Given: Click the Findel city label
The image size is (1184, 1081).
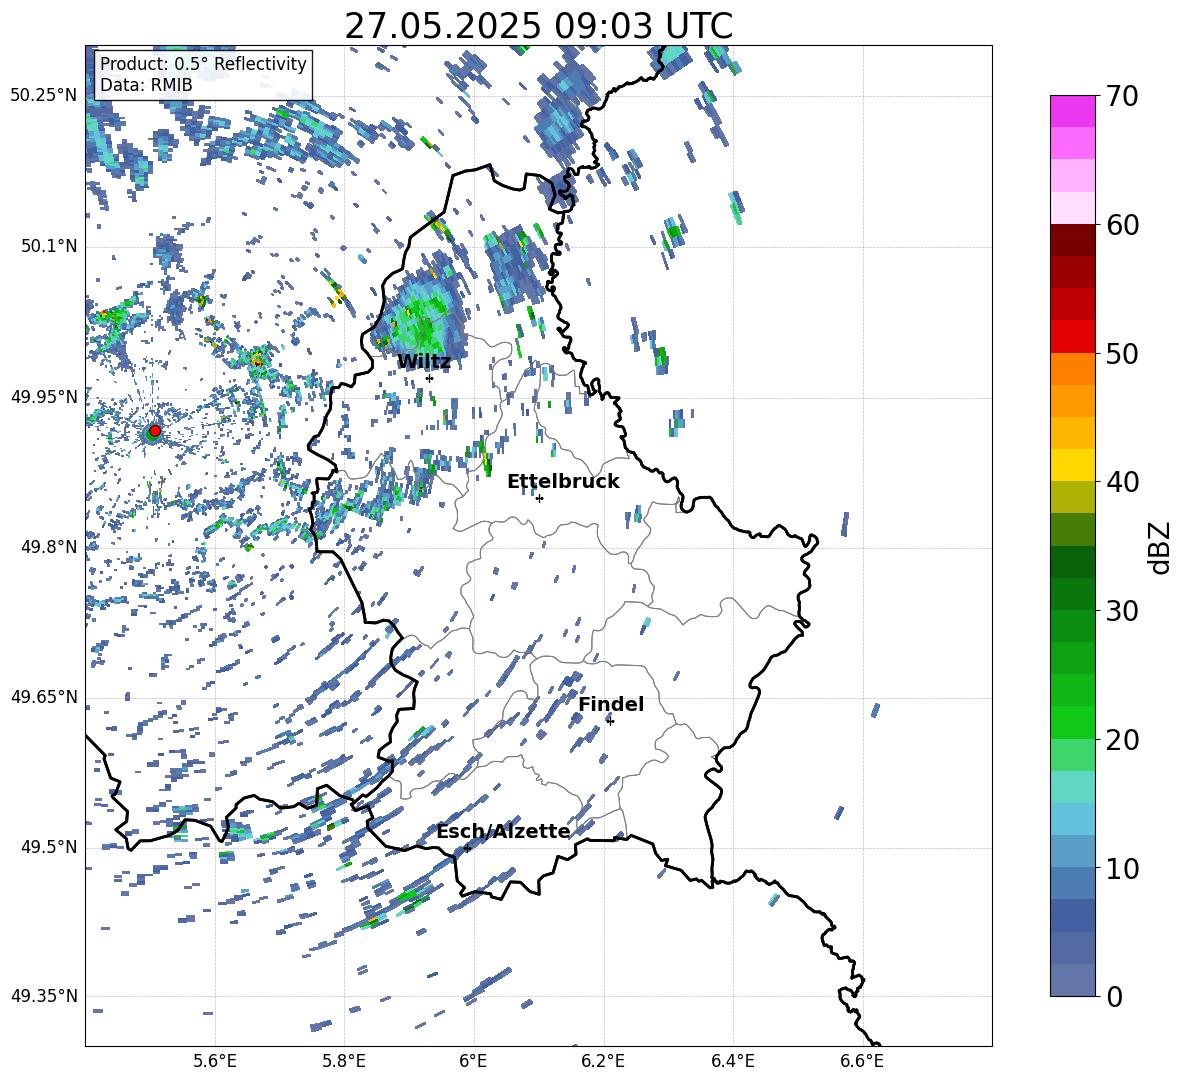Looking at the screenshot, I should tap(611, 704).
